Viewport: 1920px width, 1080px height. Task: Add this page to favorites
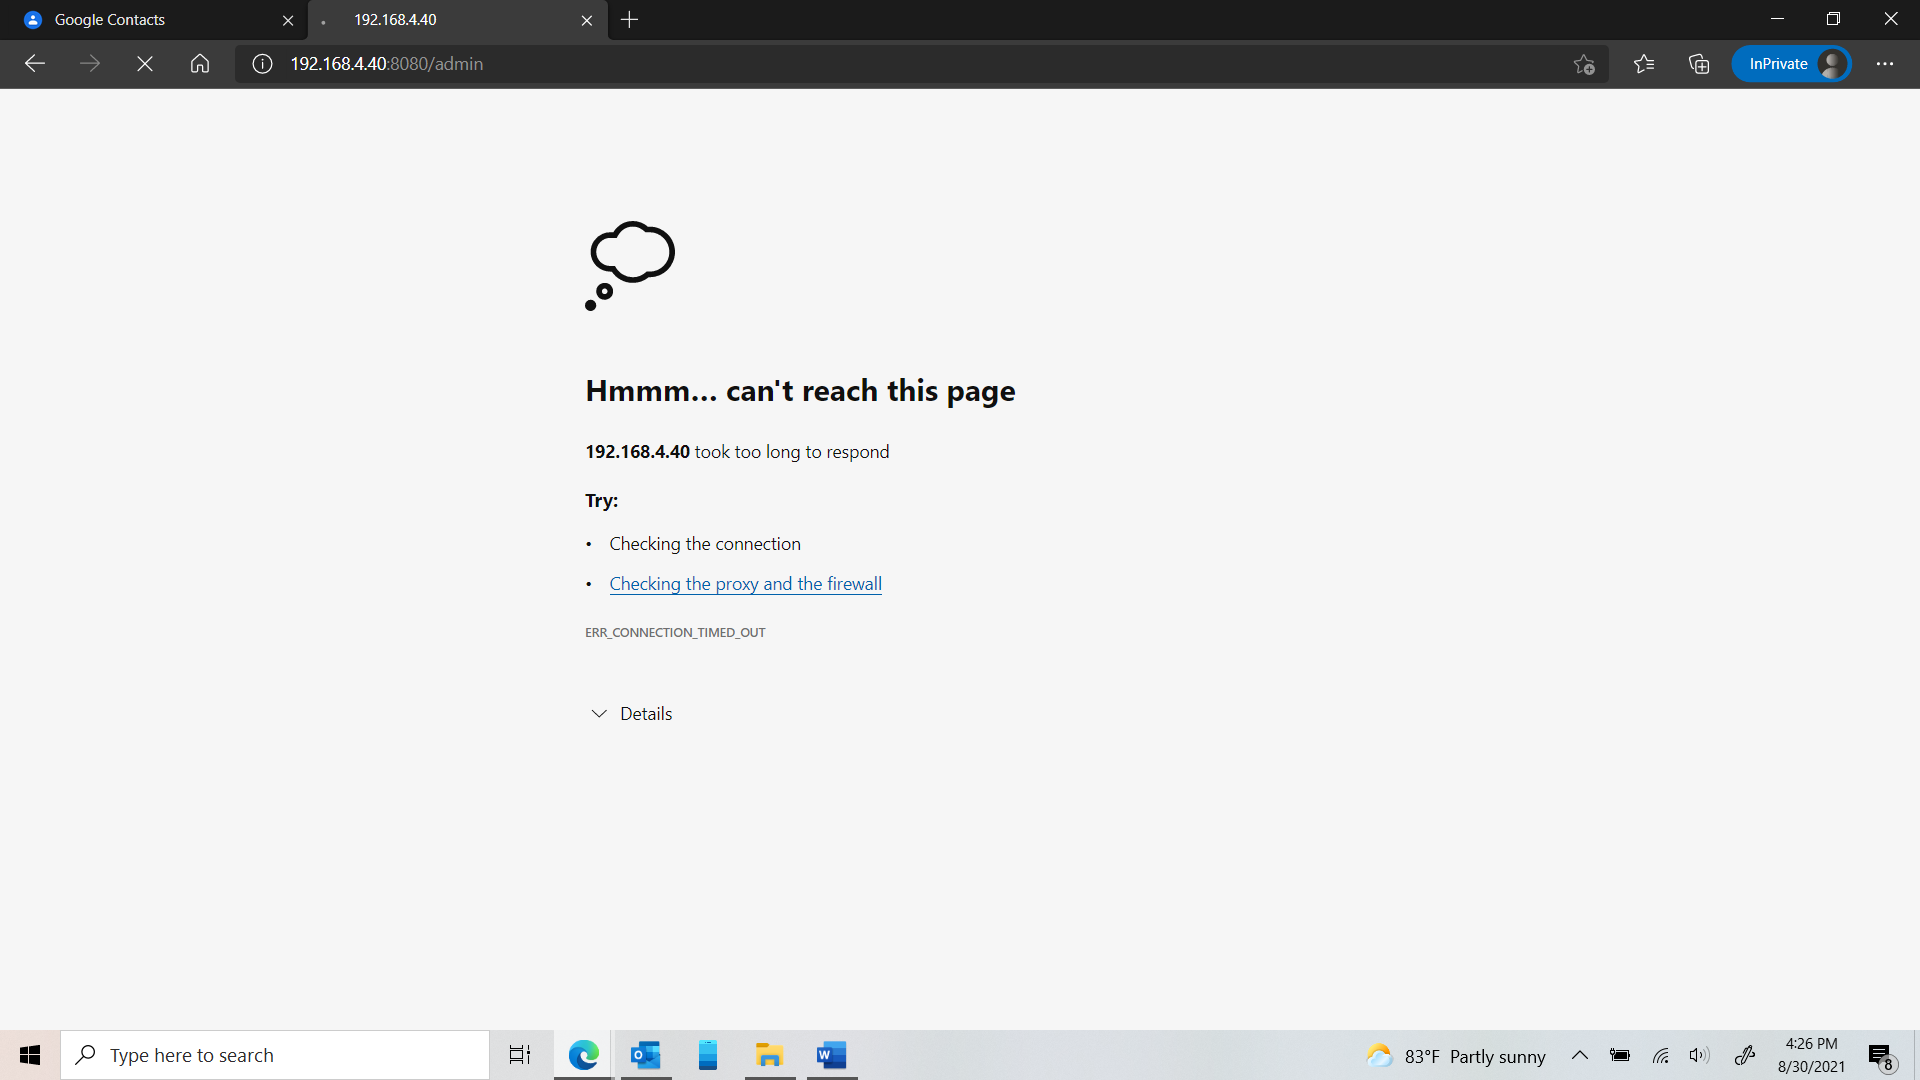[x=1584, y=64]
